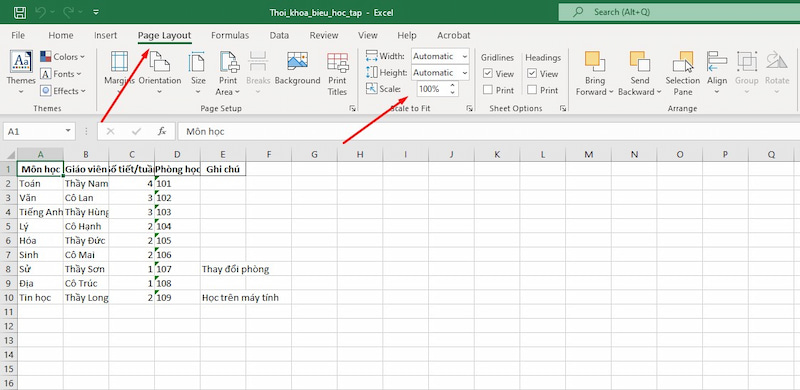Select cell containing Học trên máy tính
Screen dimensions: 800x390
(x=223, y=298)
